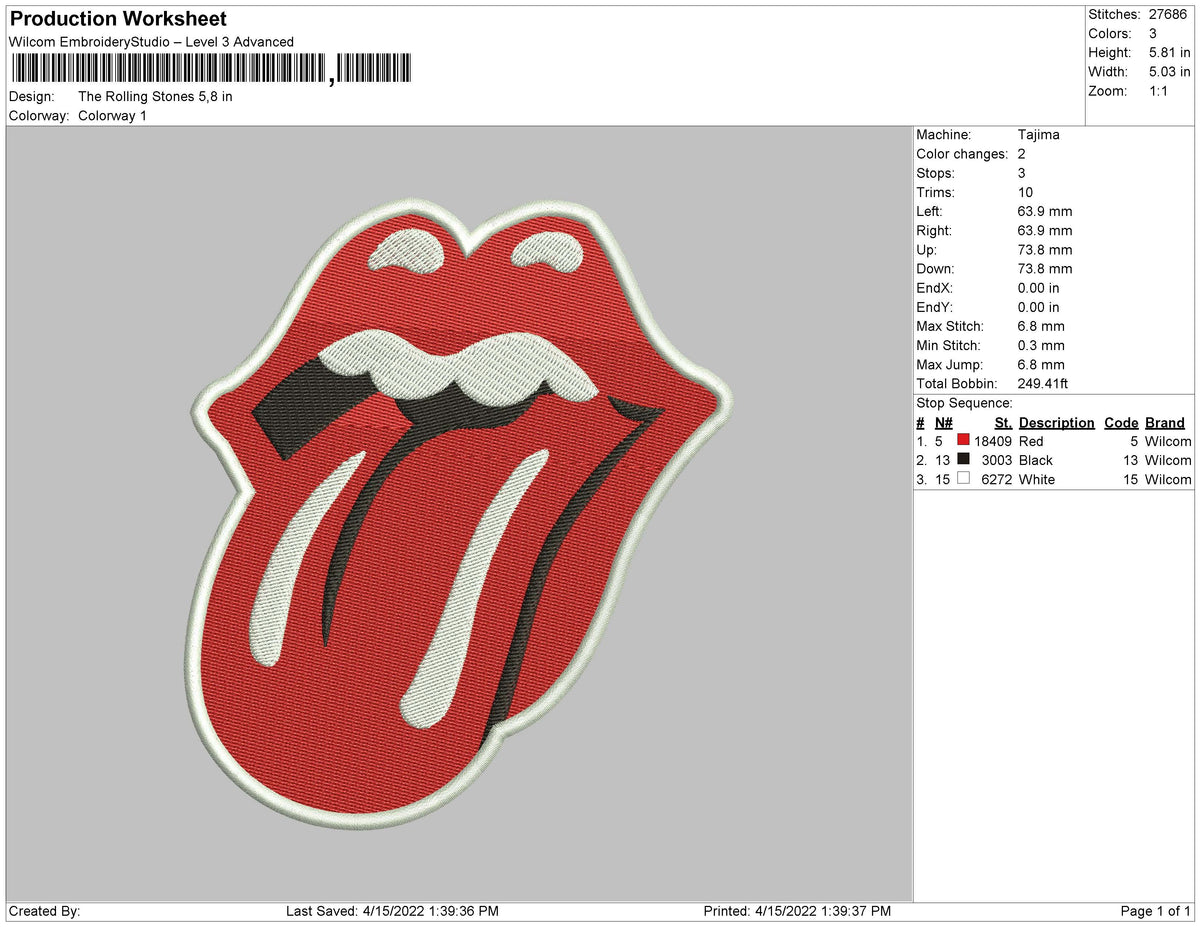Click the 'Black' description text

pyautogui.click(x=1036, y=460)
